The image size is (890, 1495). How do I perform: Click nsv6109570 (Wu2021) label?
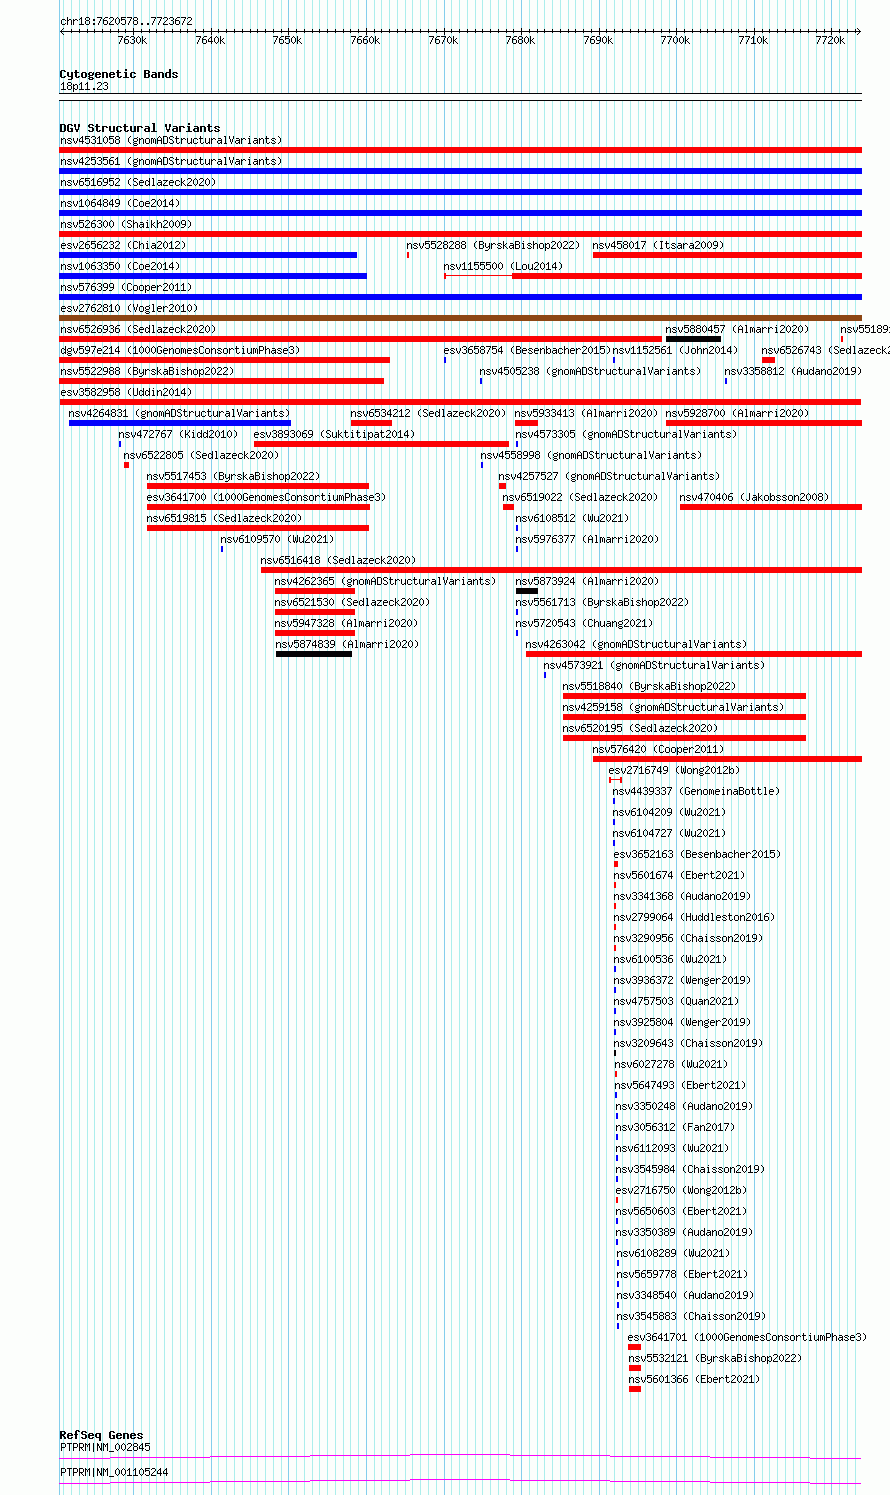pos(278,539)
